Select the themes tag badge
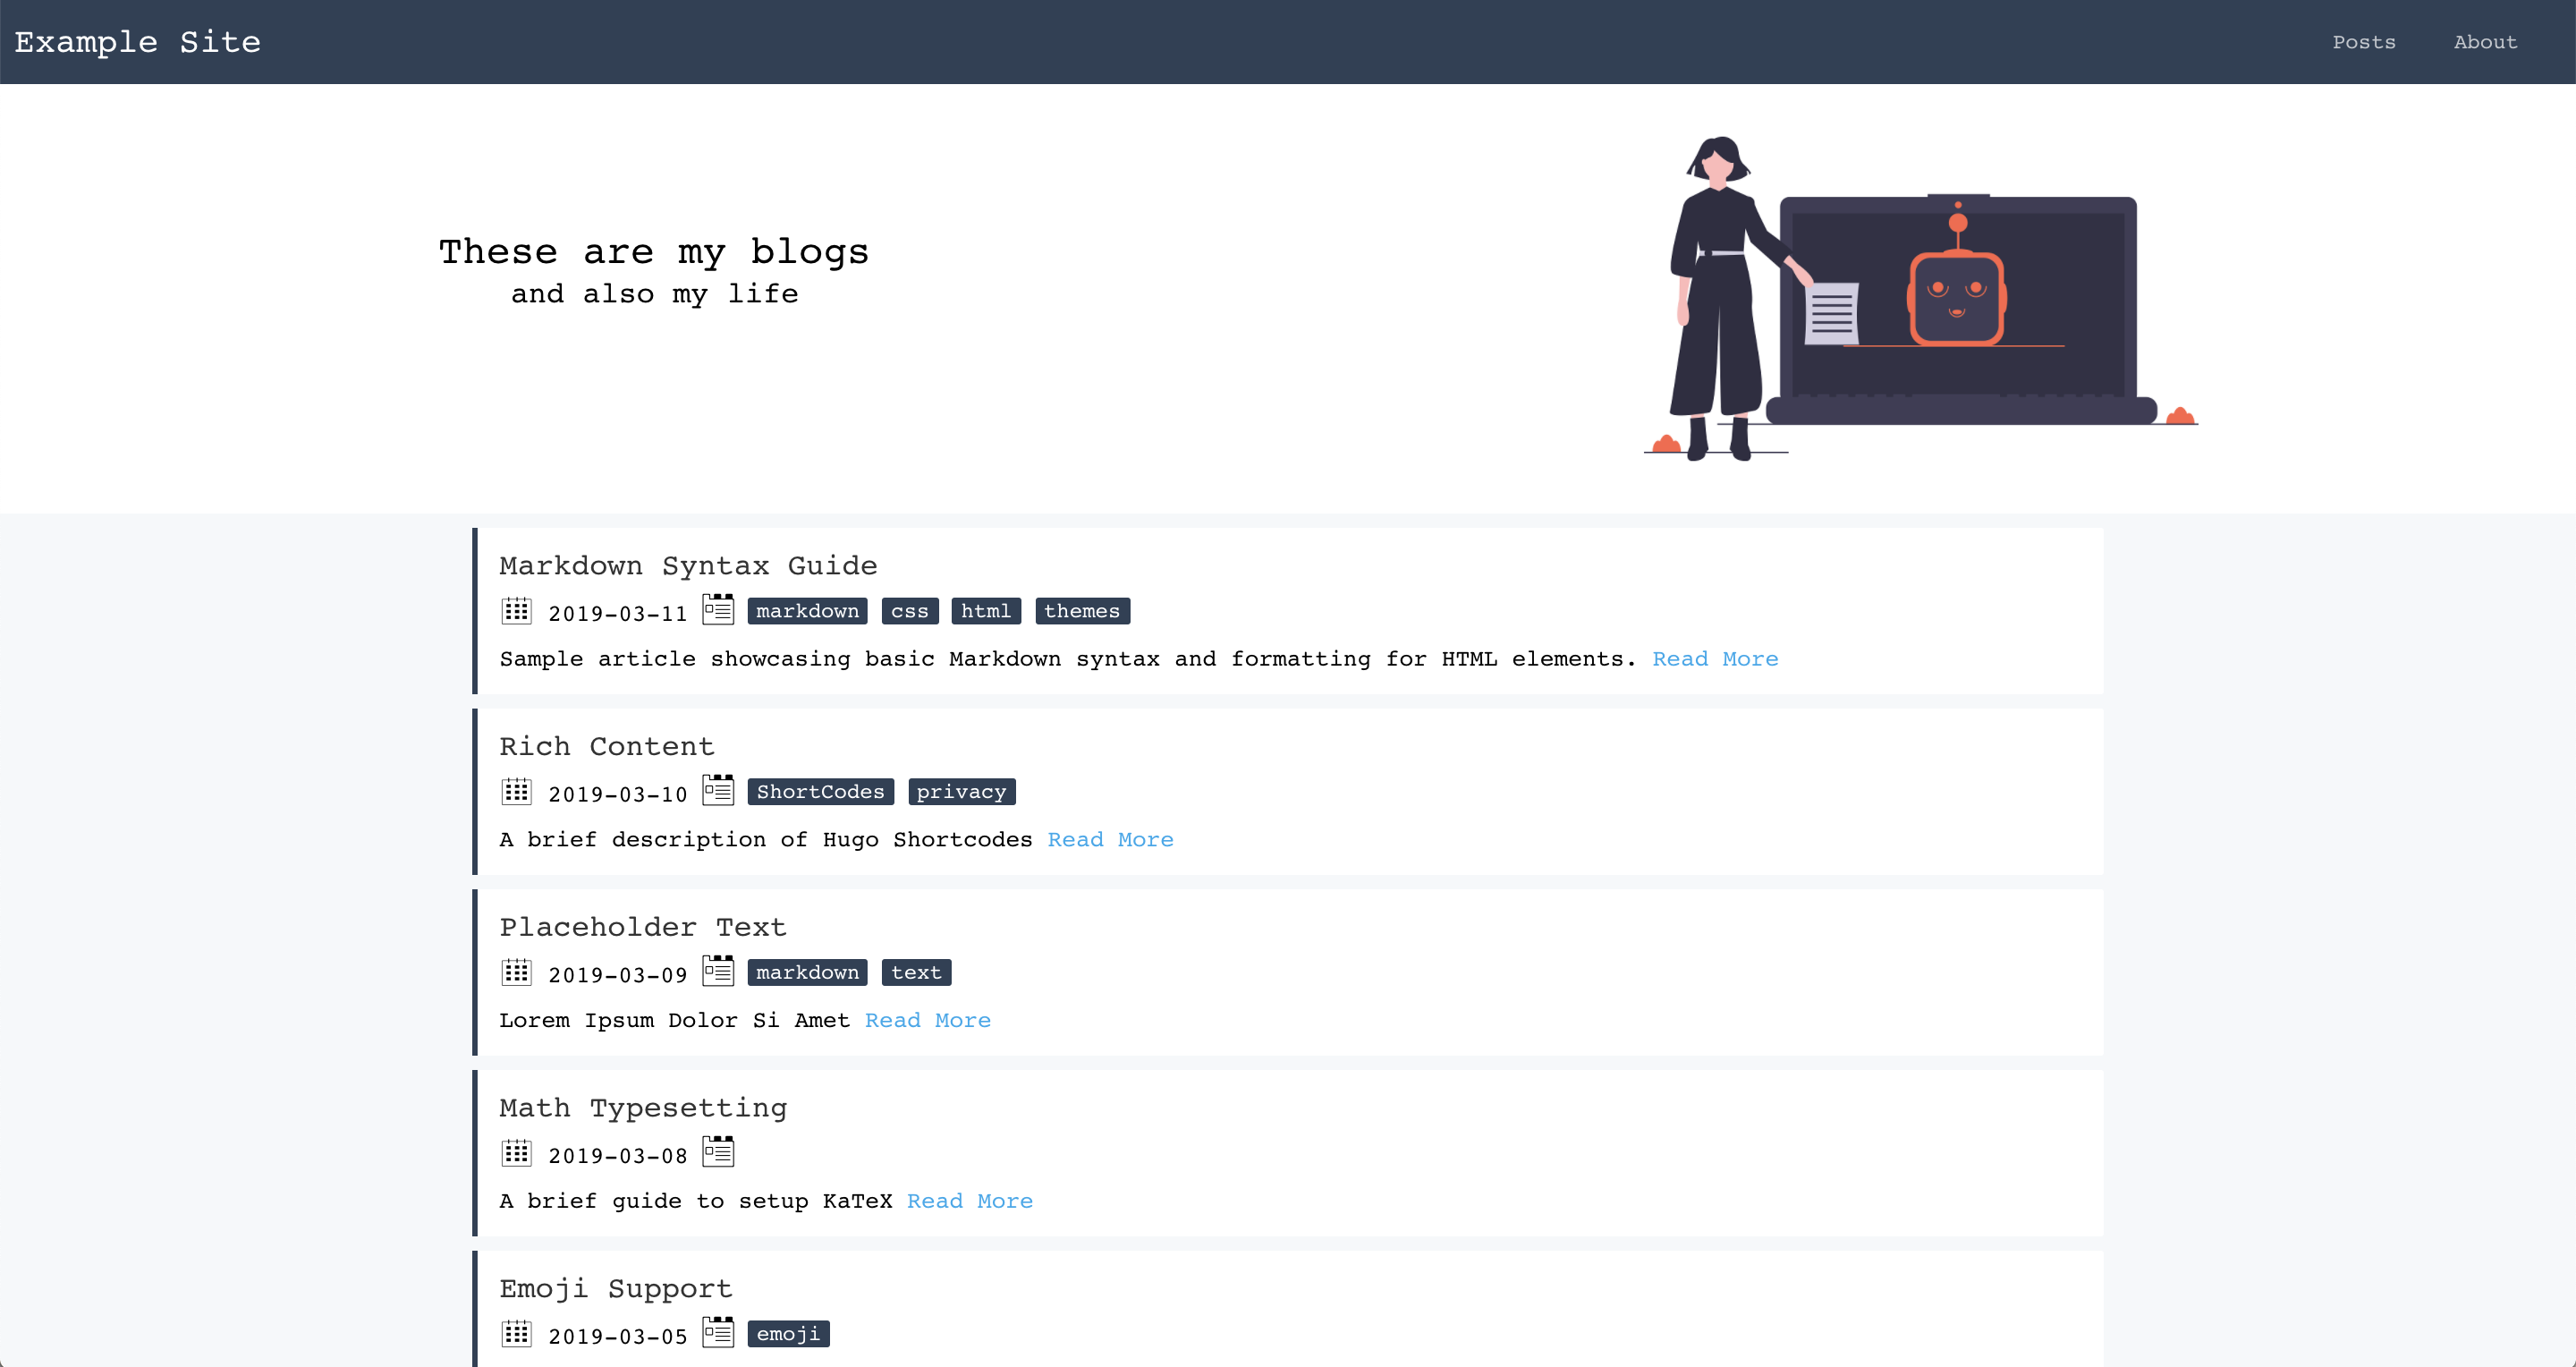Screen dimensions: 2576x1367 click(1081, 611)
